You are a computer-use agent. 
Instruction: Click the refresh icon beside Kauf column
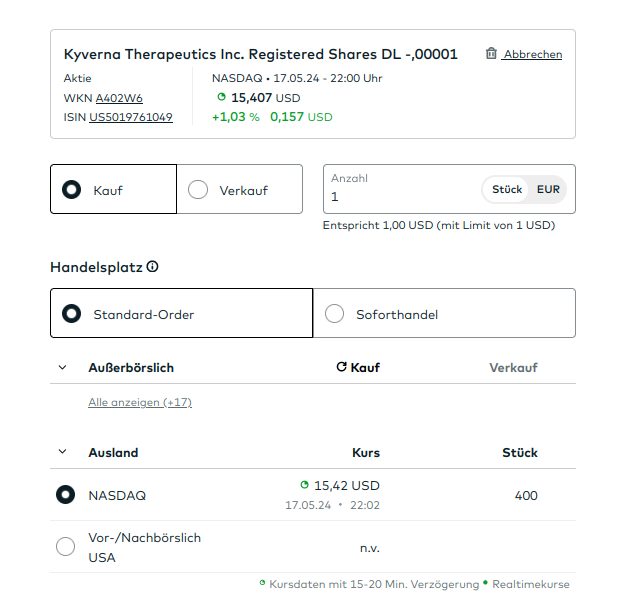341,368
